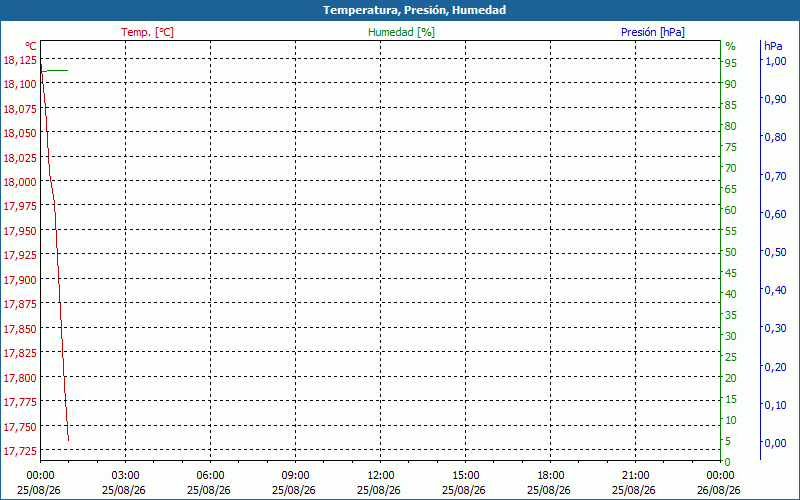The height and width of the screenshot is (500, 800).
Task: Pick the 17,875 tick on temperature axis
Action: coord(20,304)
